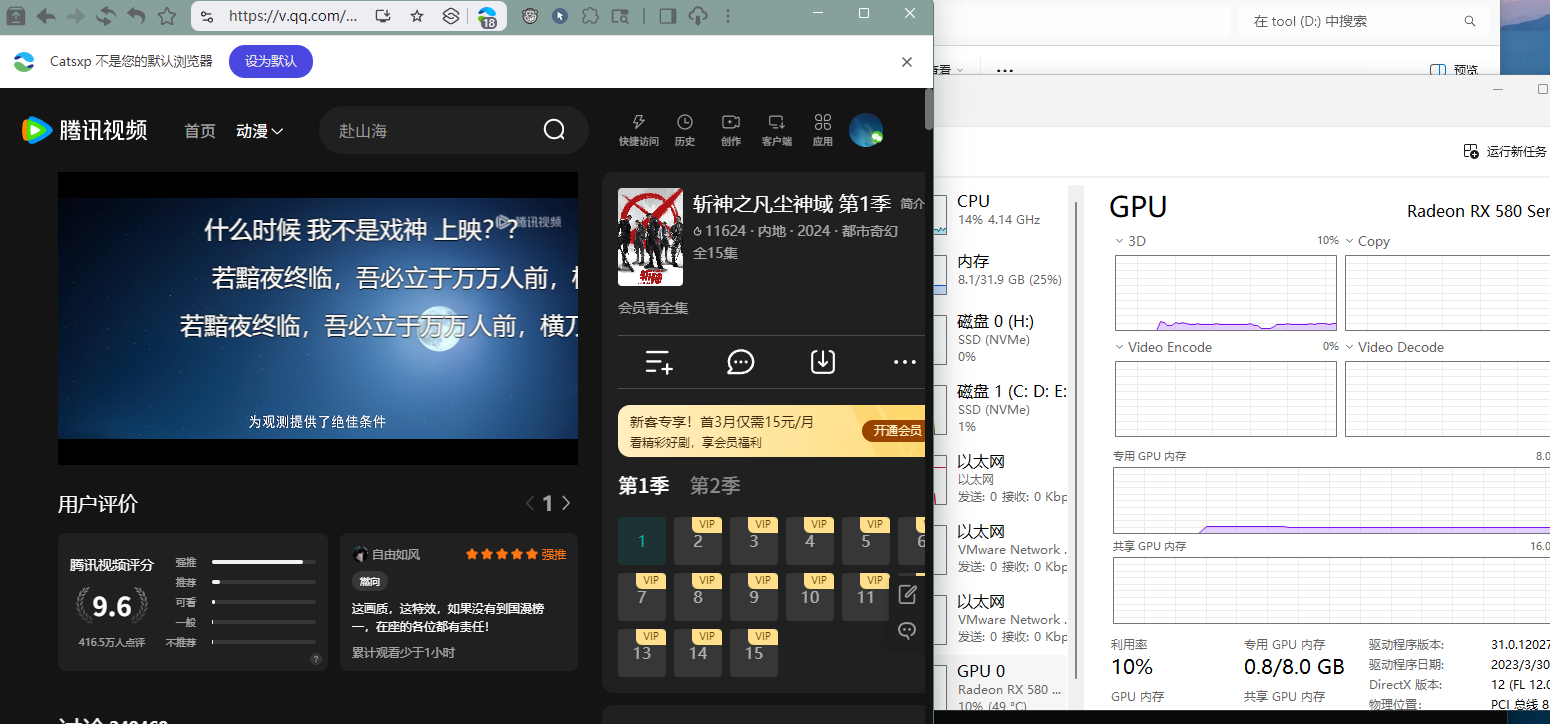Open the browser three-dot main menu
The width and height of the screenshot is (1550, 724).
pyautogui.click(x=727, y=16)
